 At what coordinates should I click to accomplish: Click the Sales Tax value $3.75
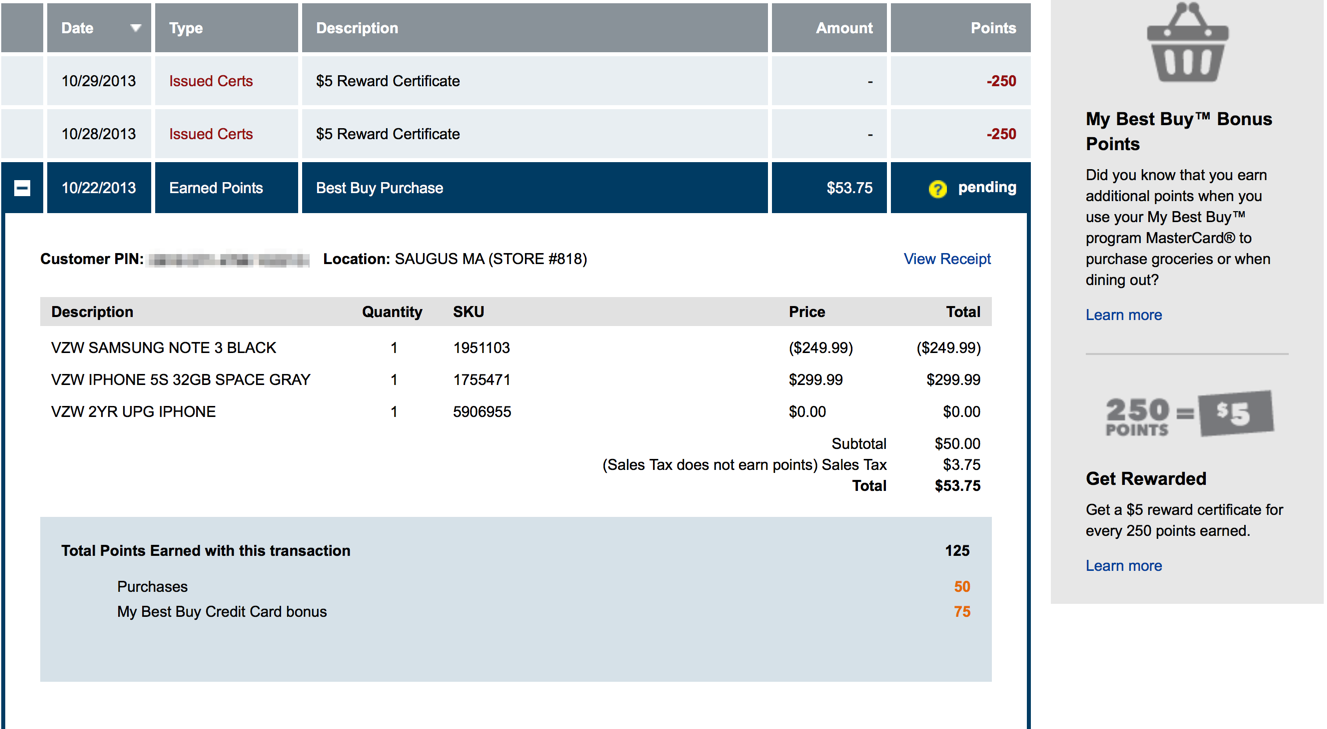961,465
